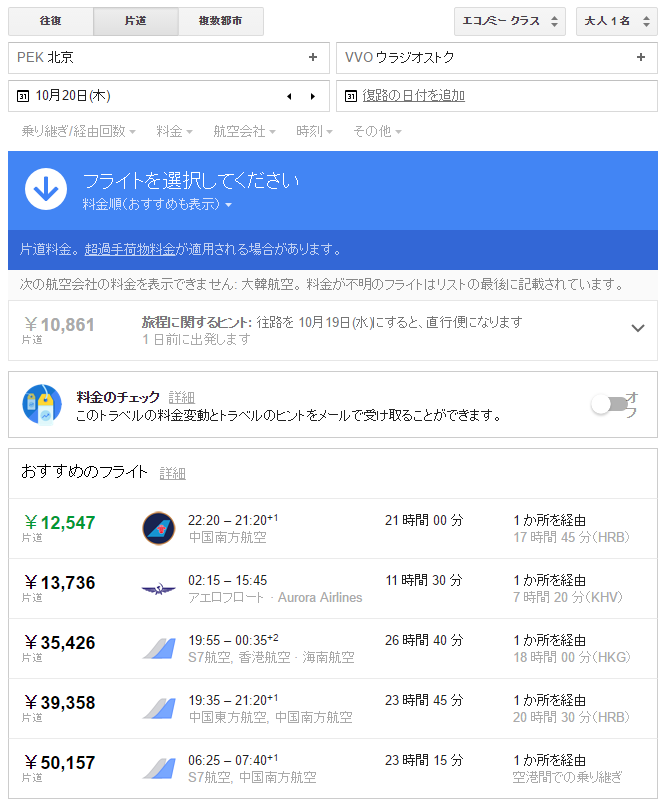665x799 pixels.
Task: Click the 7 時間 20 分 (KHV) layover text
Action: coord(568,597)
